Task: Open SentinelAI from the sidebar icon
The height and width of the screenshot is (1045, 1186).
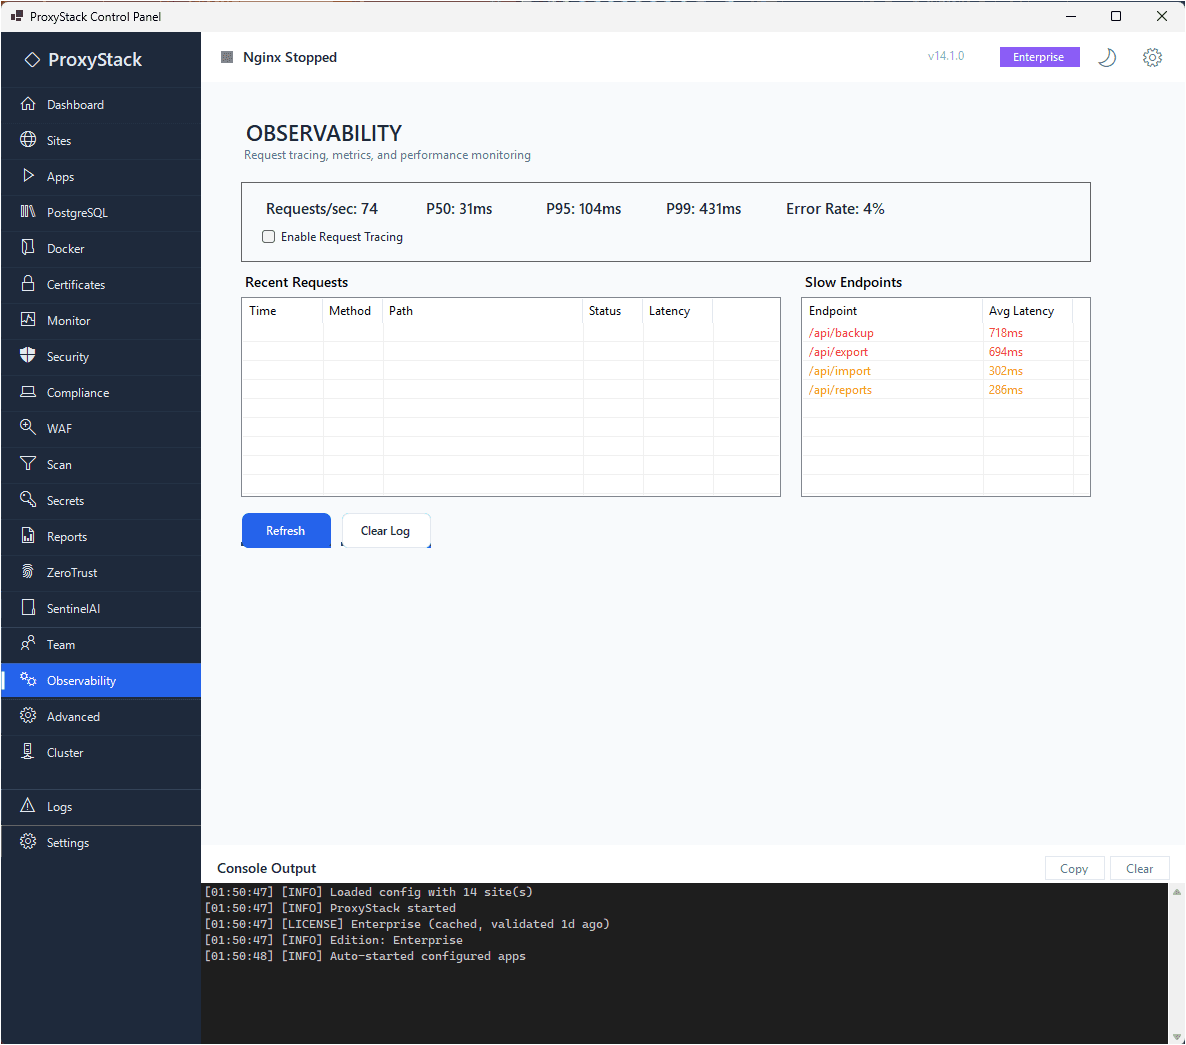Action: (30, 609)
